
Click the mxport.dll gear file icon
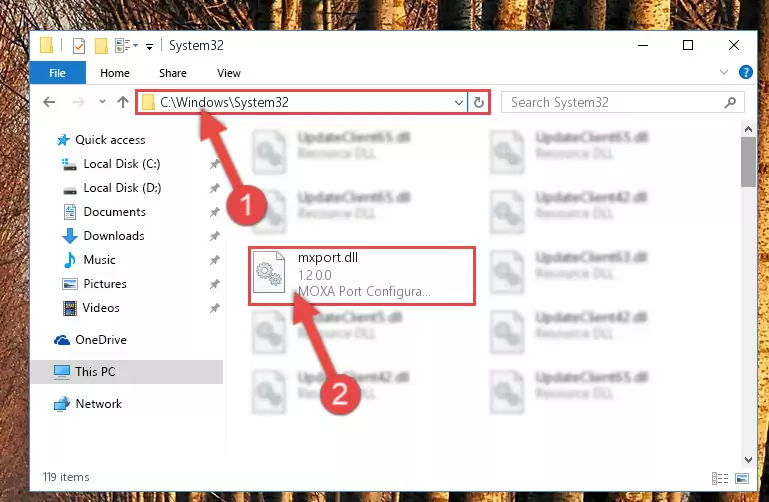pos(269,272)
